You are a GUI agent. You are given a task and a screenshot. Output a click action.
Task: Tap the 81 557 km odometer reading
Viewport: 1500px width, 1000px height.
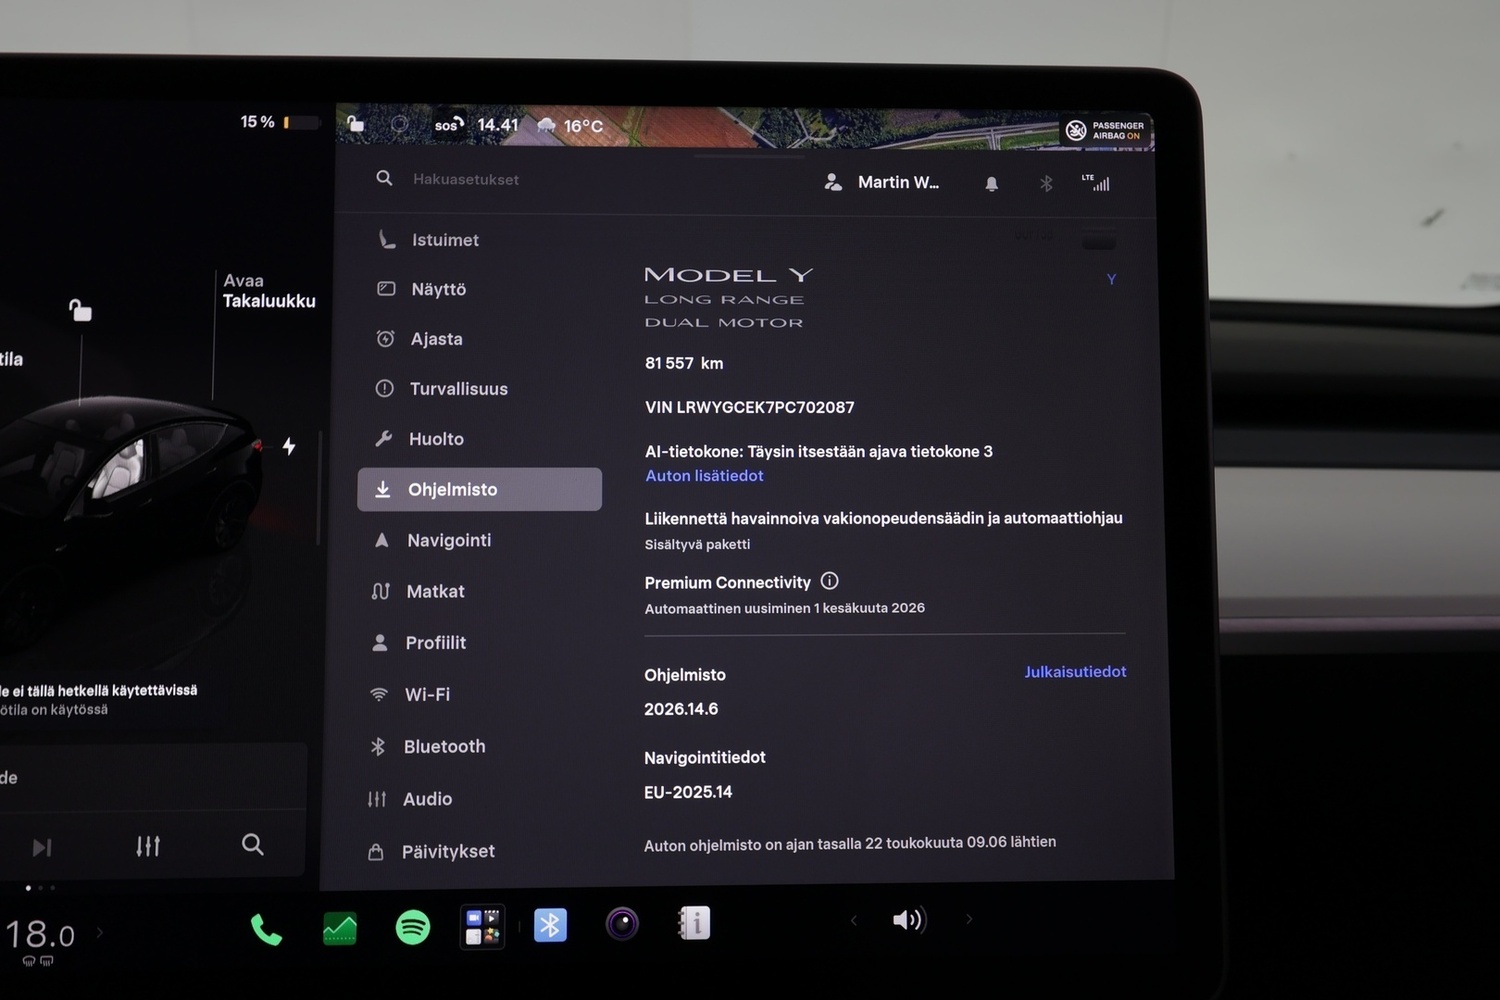(x=684, y=363)
